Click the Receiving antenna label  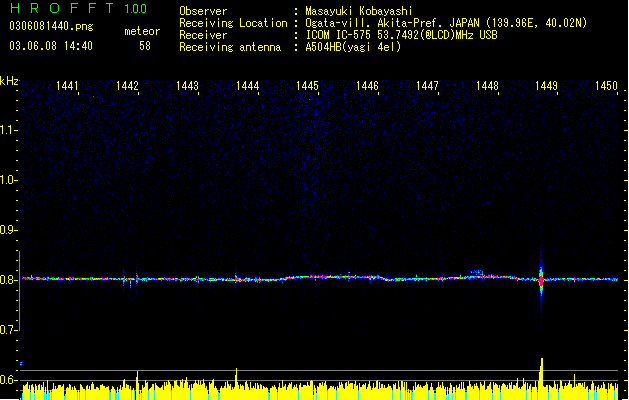pos(230,47)
